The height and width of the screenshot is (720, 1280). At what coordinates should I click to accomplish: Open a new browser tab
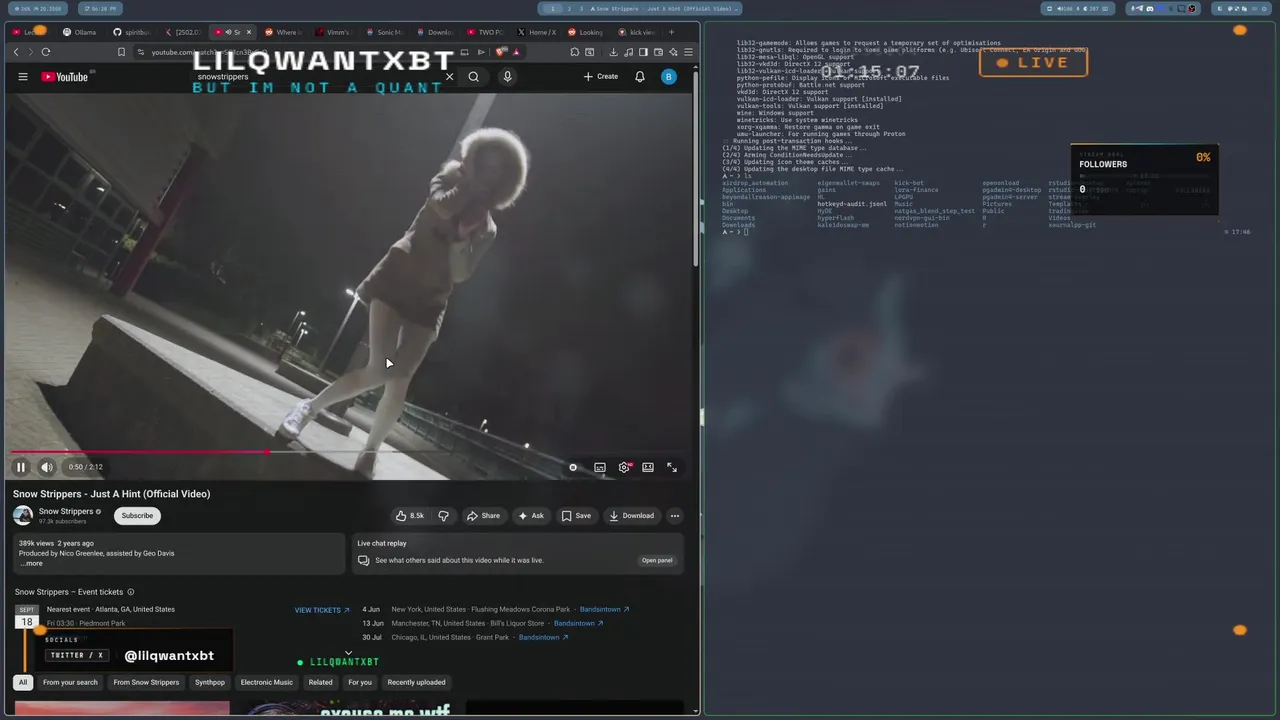point(671,32)
